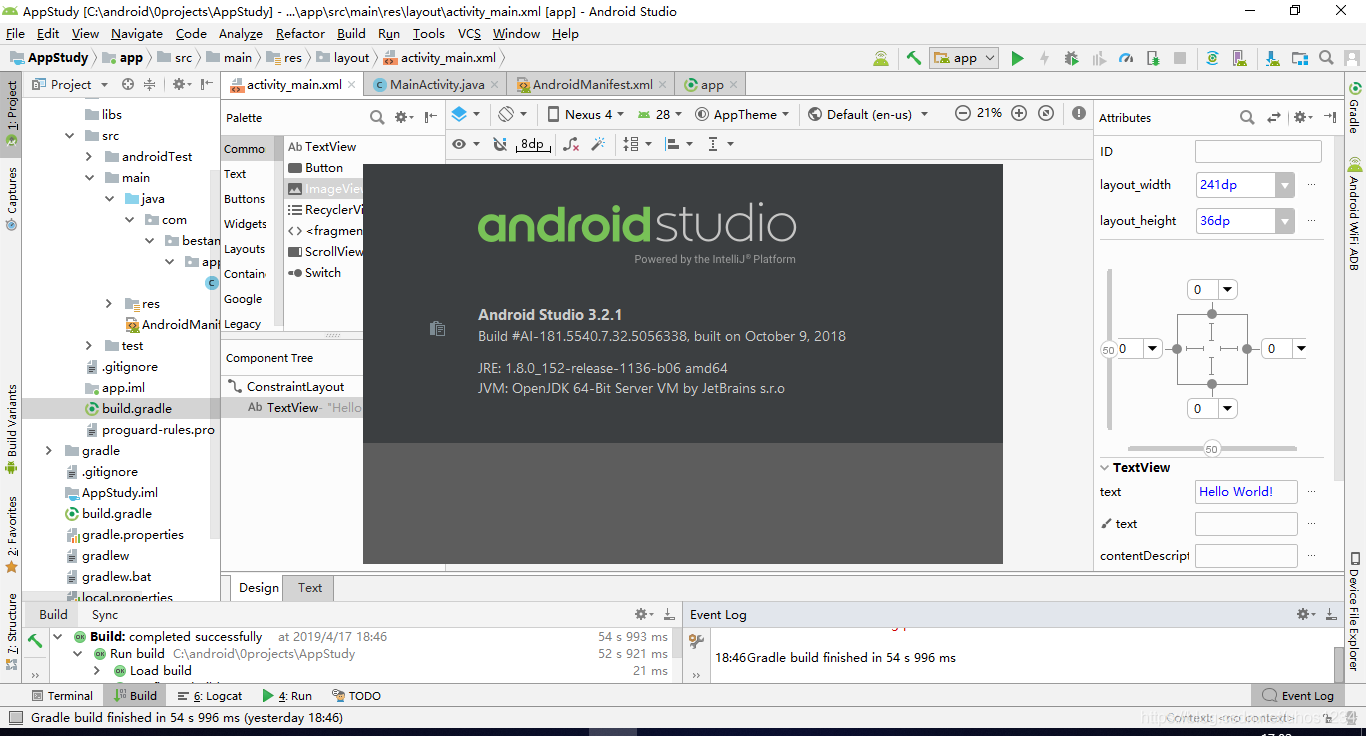Click the ID input field in Attributes

[1258, 152]
